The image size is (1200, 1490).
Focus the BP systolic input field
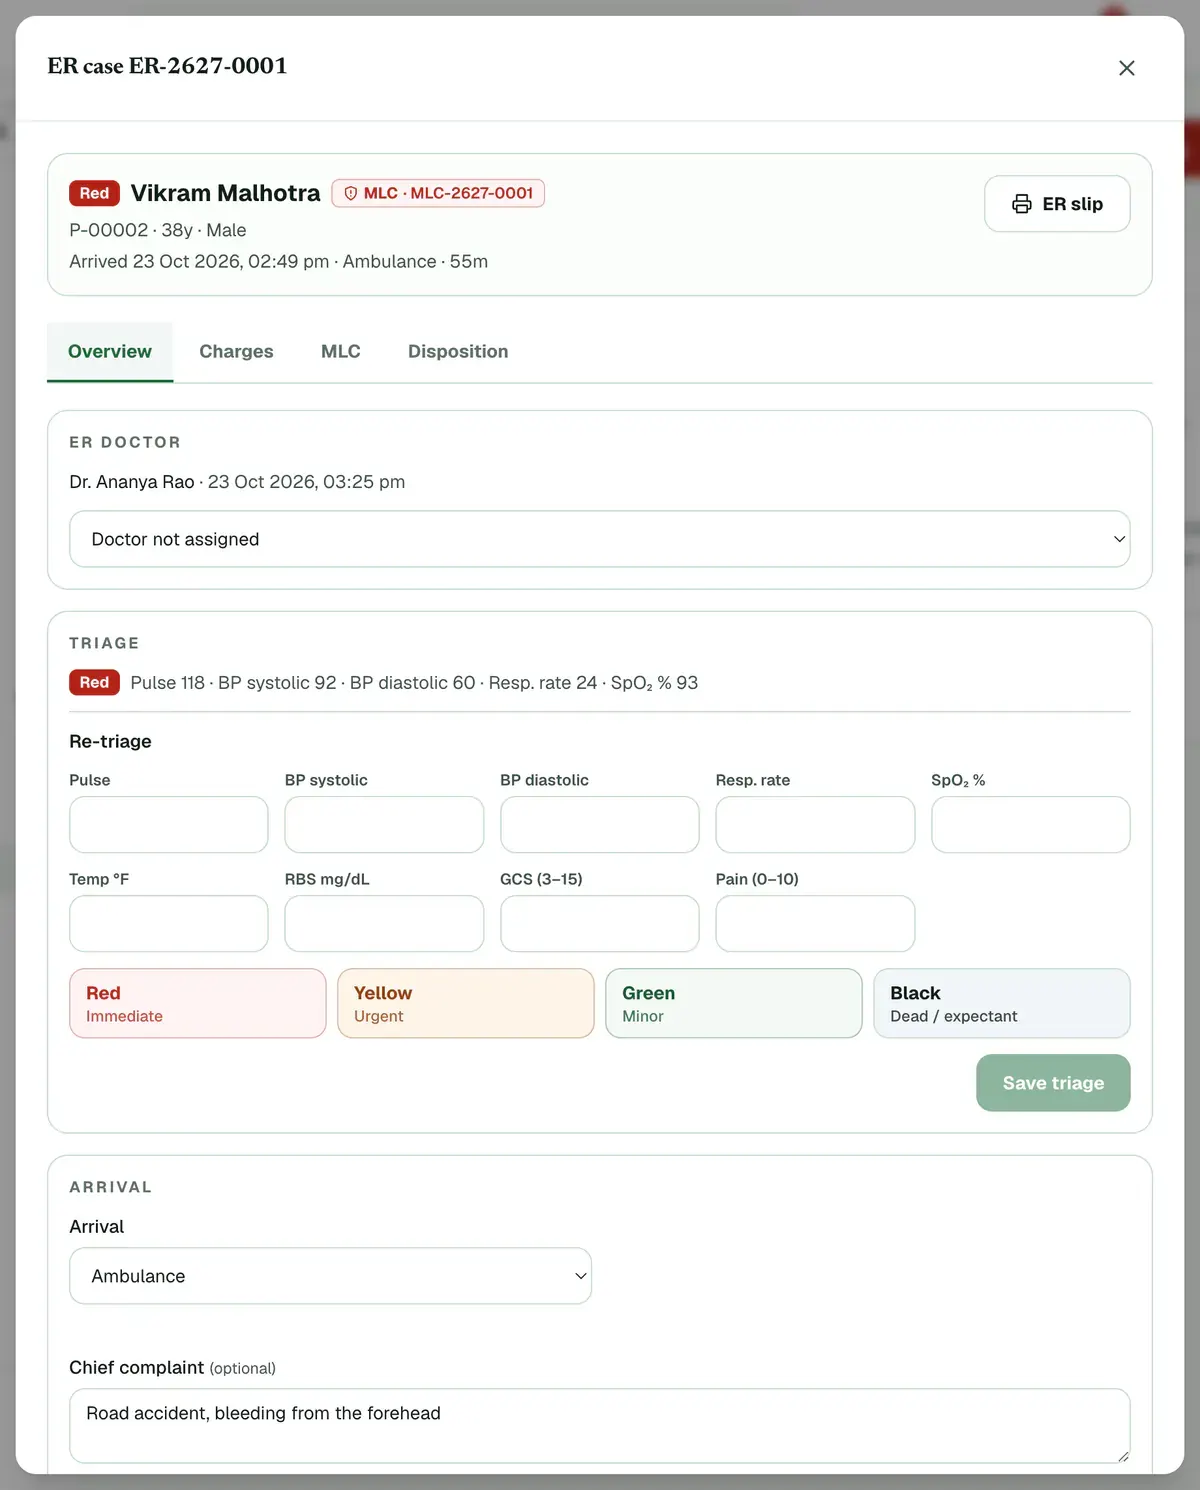[384, 825]
